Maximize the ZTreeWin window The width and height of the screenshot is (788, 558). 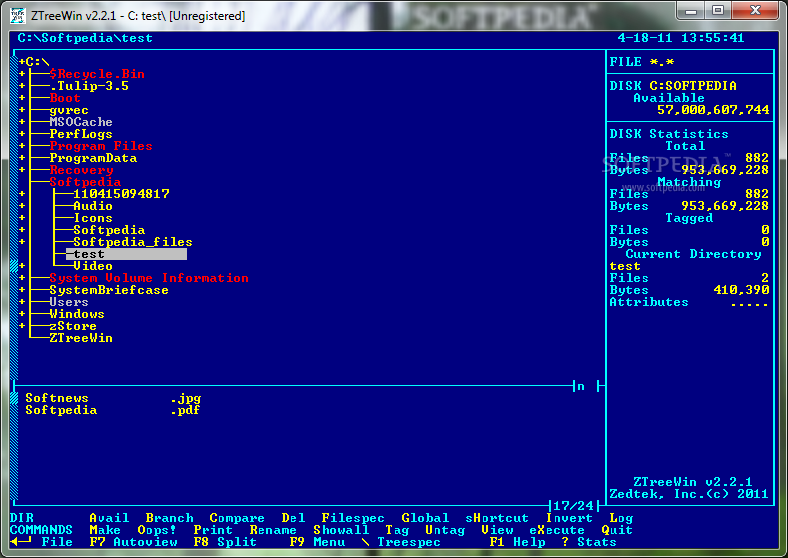point(718,10)
